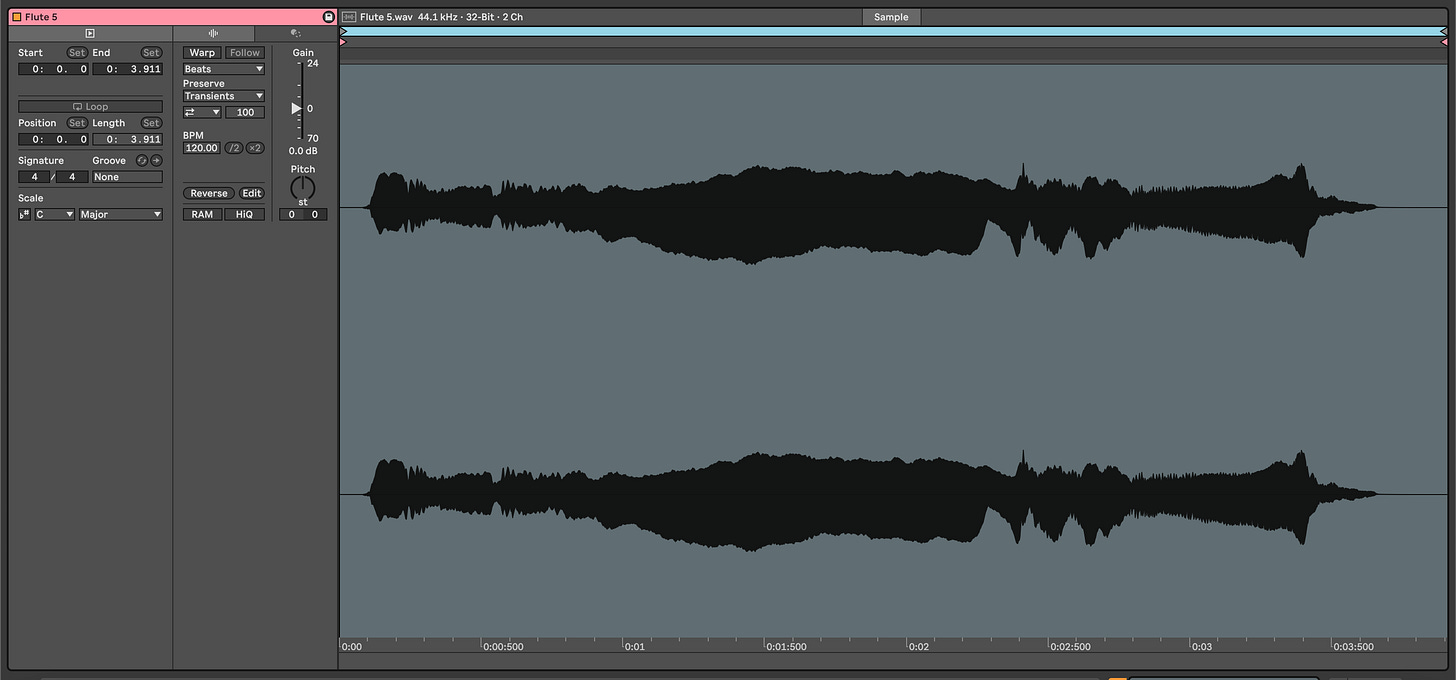Click the pitch cents field
The height and width of the screenshot is (680, 1456).
pos(315,214)
